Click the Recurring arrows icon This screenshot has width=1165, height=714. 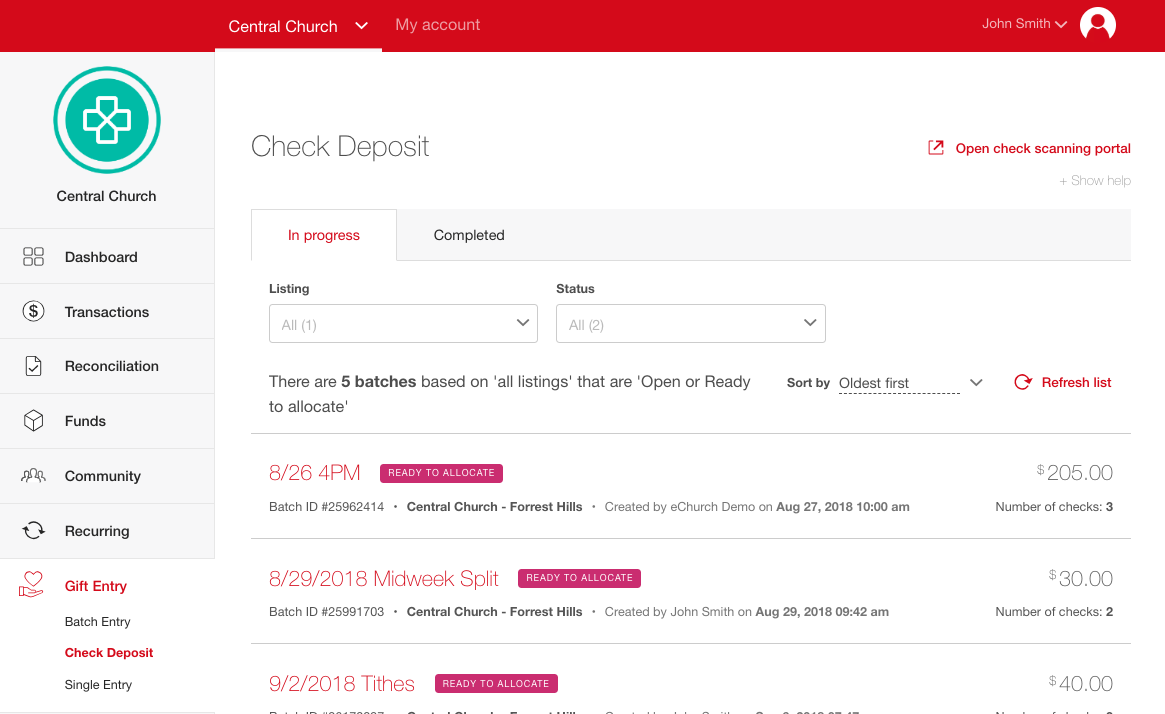coord(33,531)
